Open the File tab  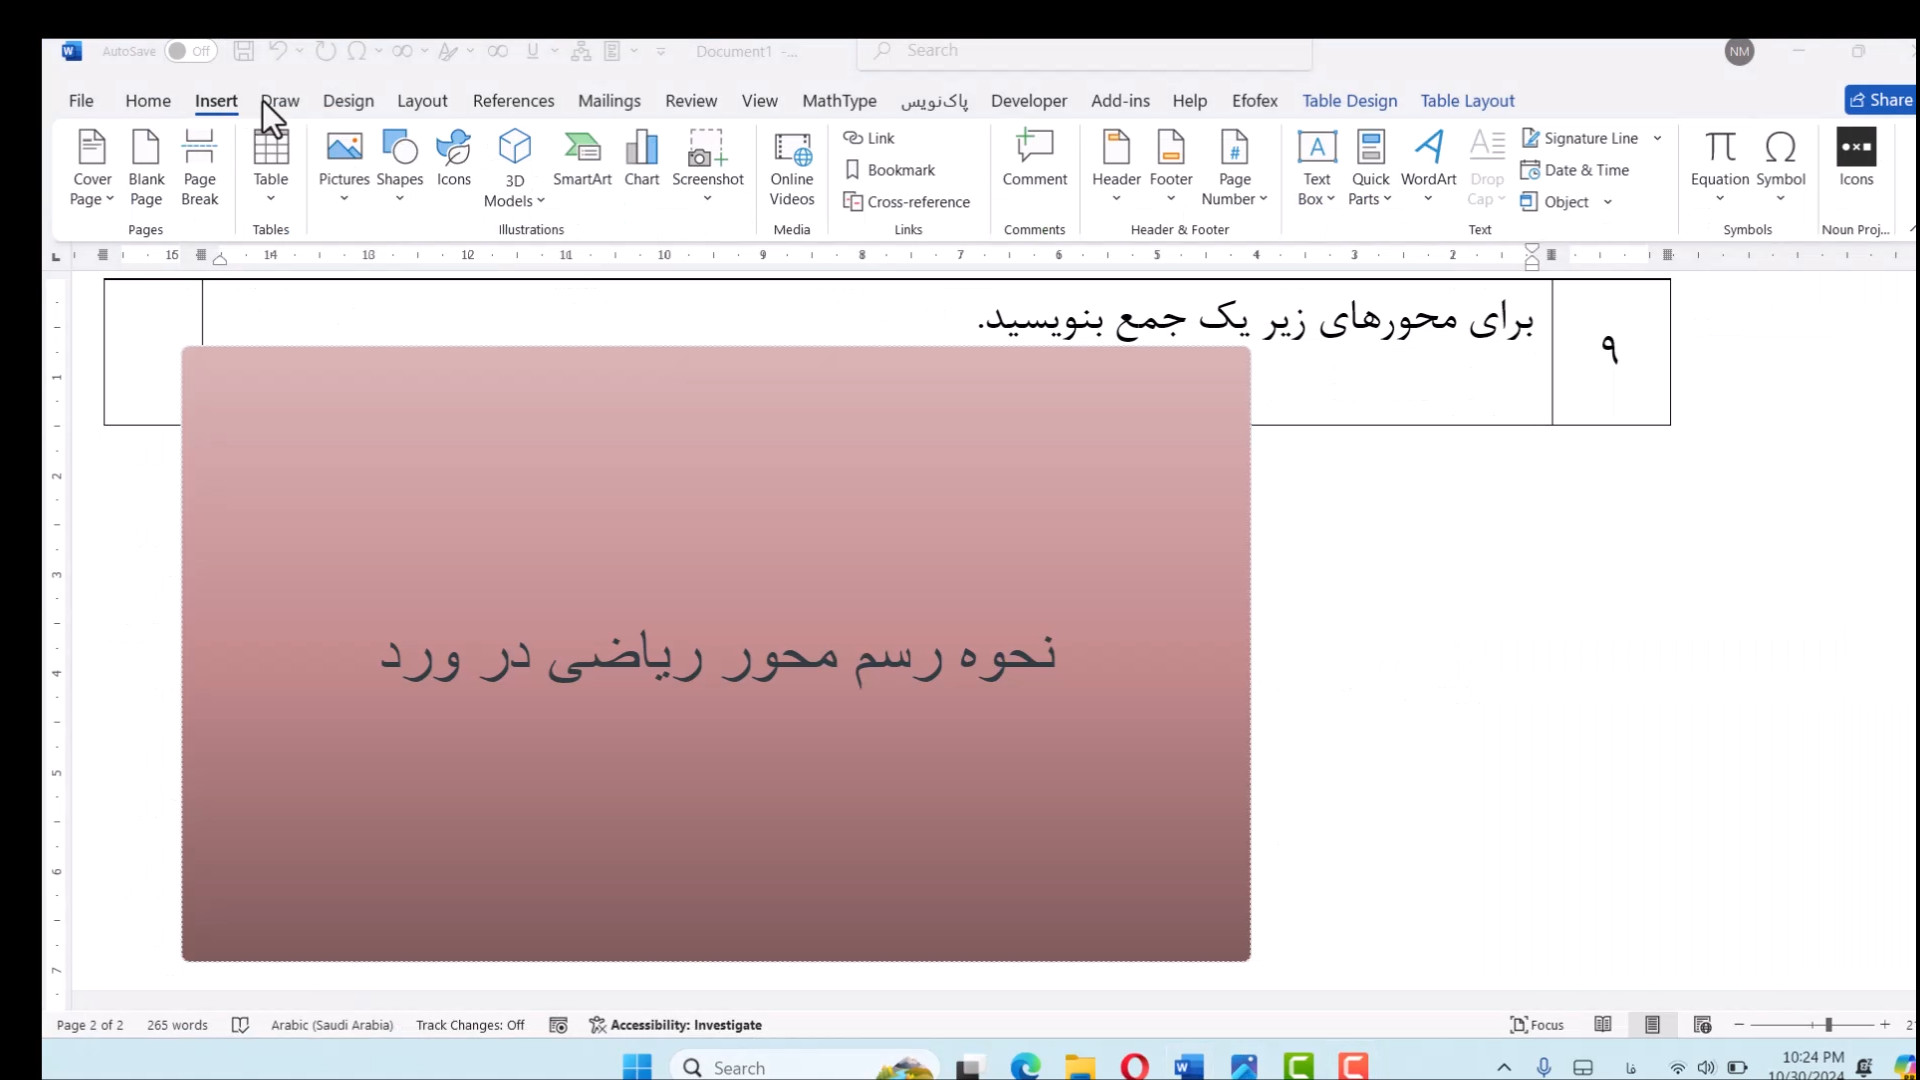(81, 101)
